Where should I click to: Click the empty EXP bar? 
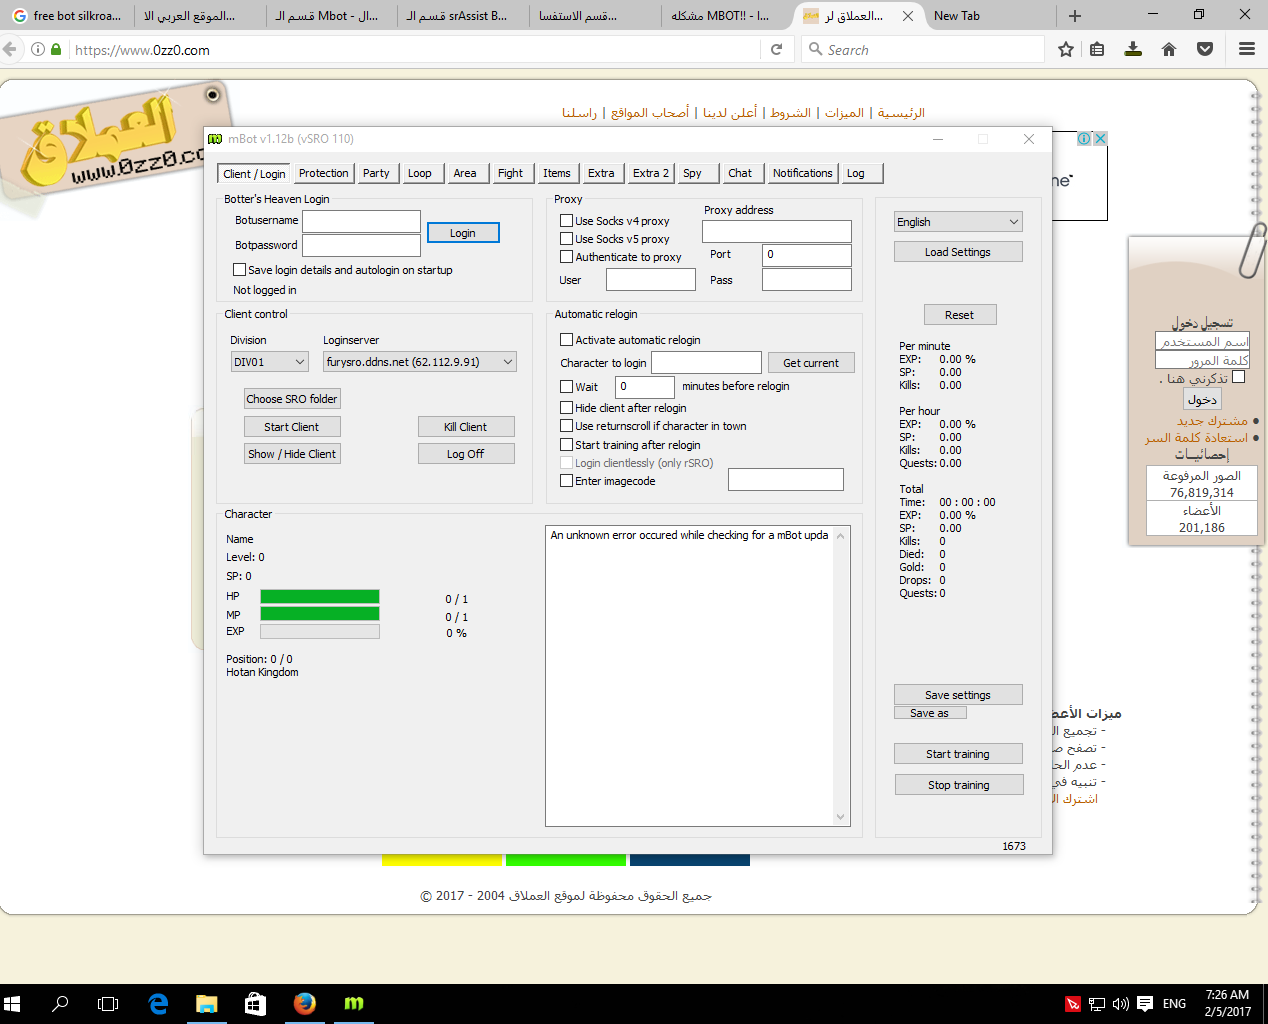point(320,632)
